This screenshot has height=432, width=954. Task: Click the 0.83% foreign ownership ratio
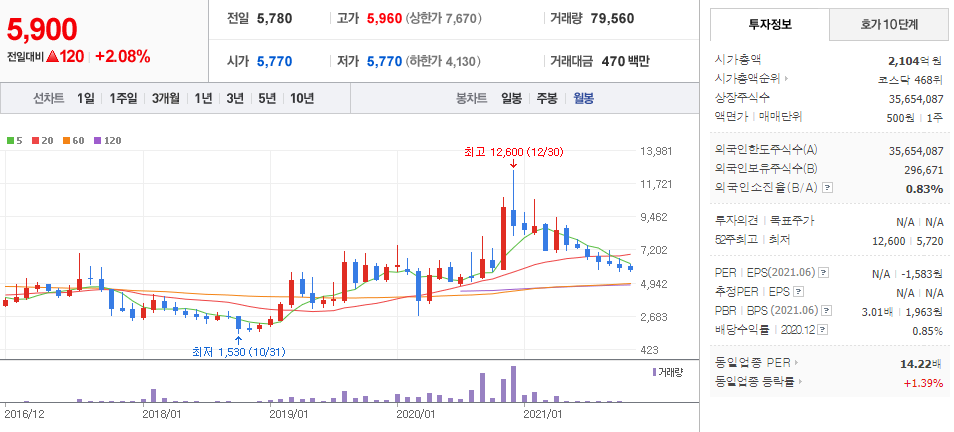pyautogui.click(x=925, y=189)
